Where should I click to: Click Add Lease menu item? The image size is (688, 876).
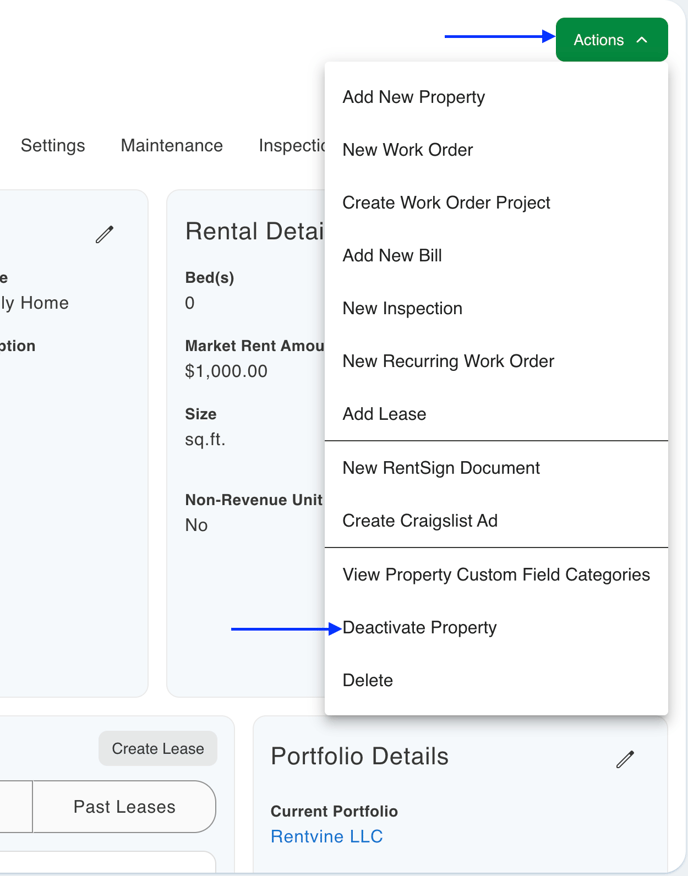point(384,414)
